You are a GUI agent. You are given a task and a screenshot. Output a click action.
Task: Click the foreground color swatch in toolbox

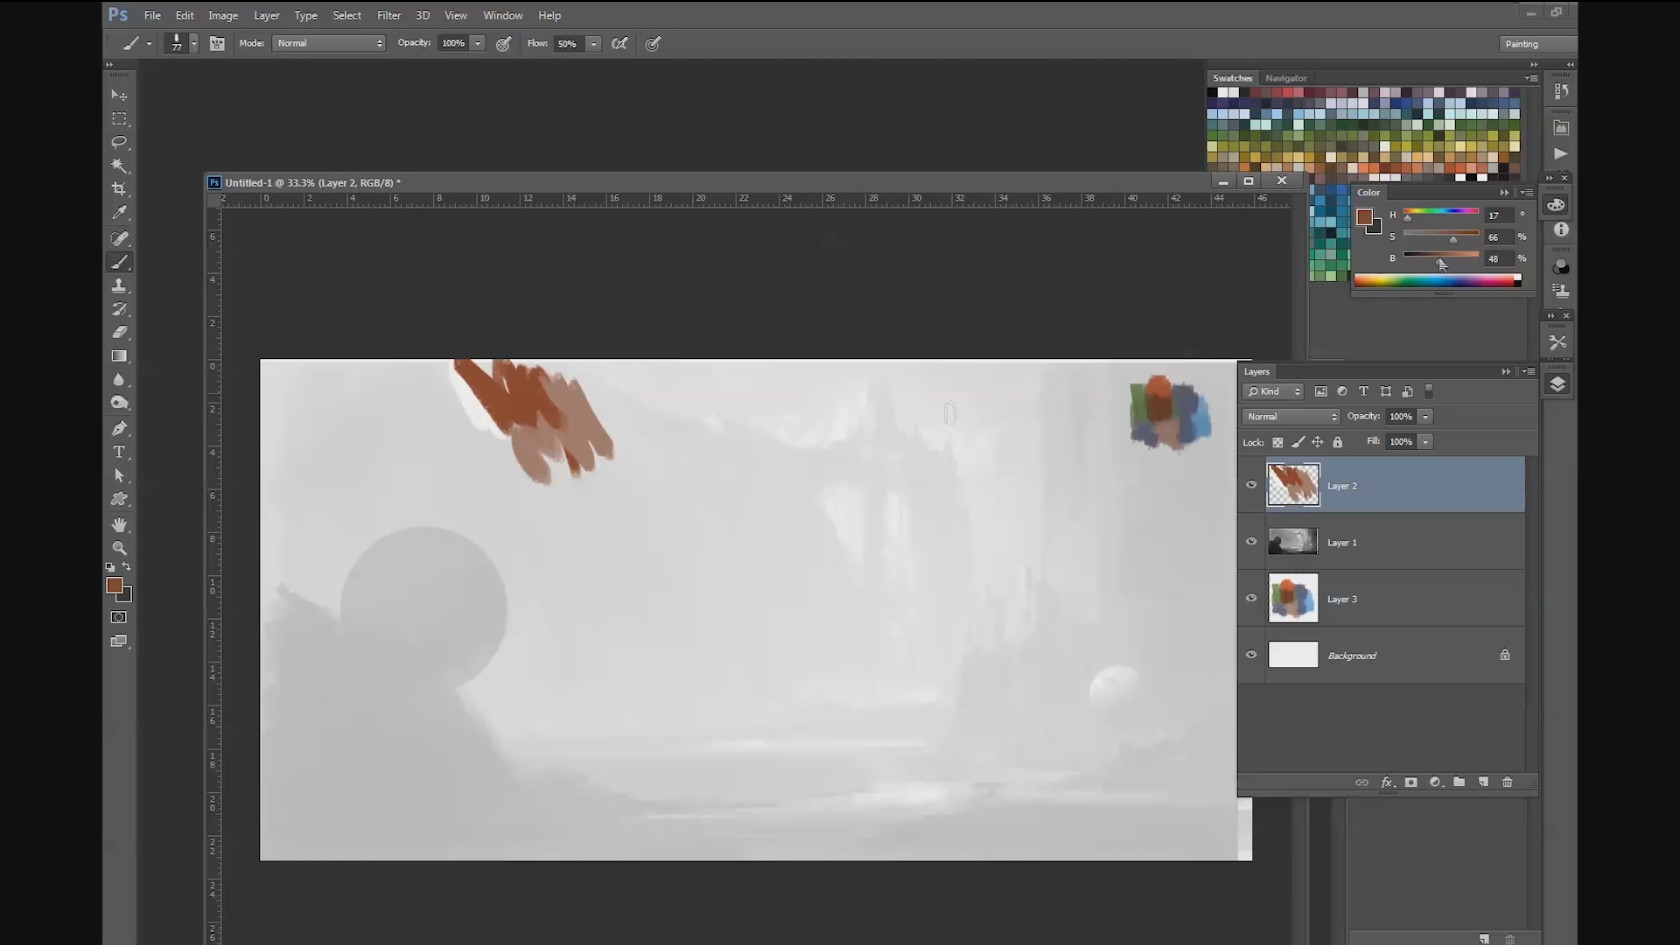pos(114,586)
